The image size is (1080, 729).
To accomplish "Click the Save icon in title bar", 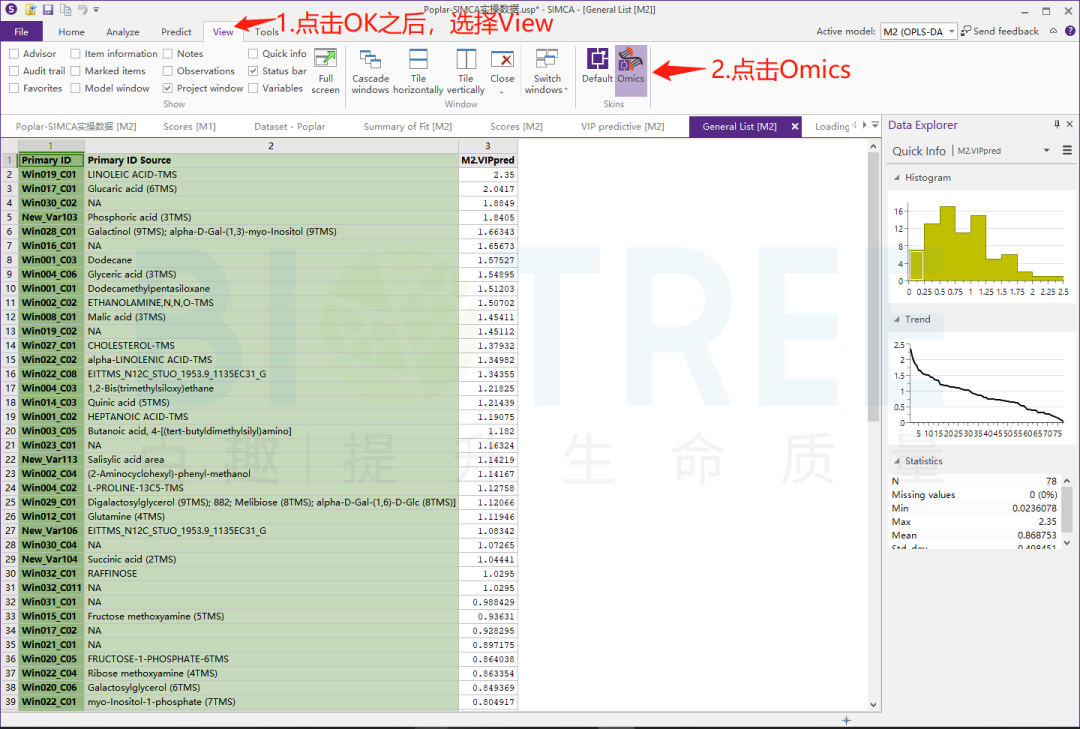I will (48, 10).
